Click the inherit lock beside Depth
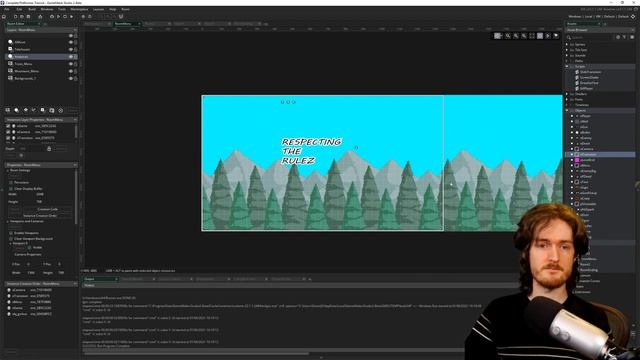Viewport: 640px width, 360px height. tap(49, 149)
